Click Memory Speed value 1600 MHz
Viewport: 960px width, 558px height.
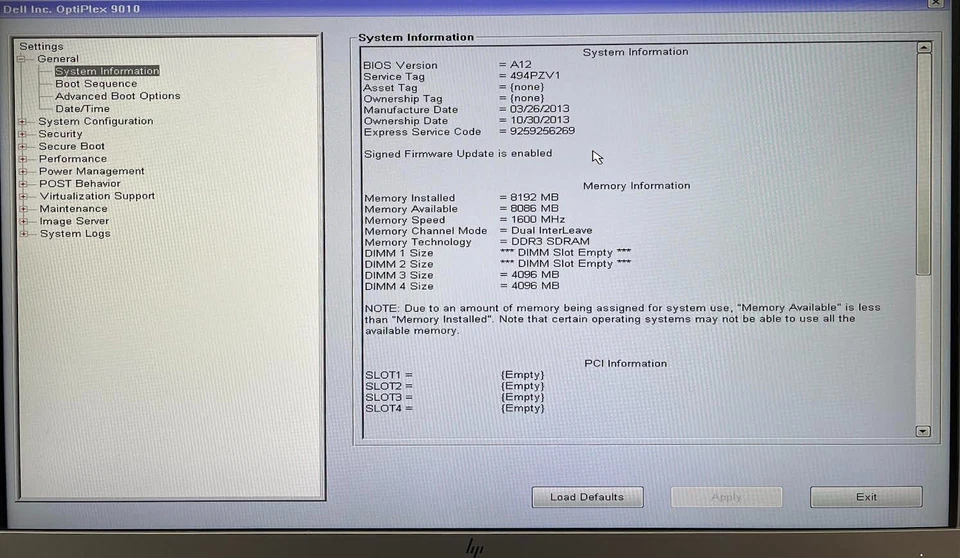point(538,219)
